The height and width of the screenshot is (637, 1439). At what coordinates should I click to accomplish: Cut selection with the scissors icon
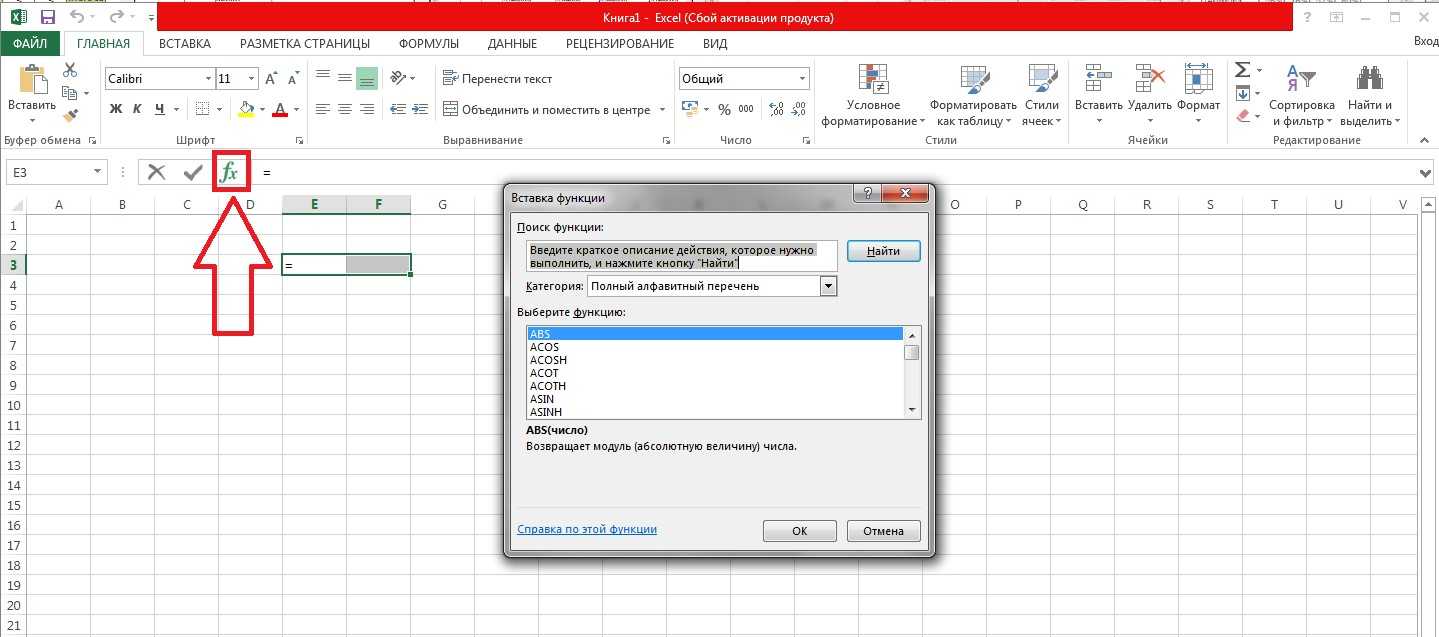(70, 70)
